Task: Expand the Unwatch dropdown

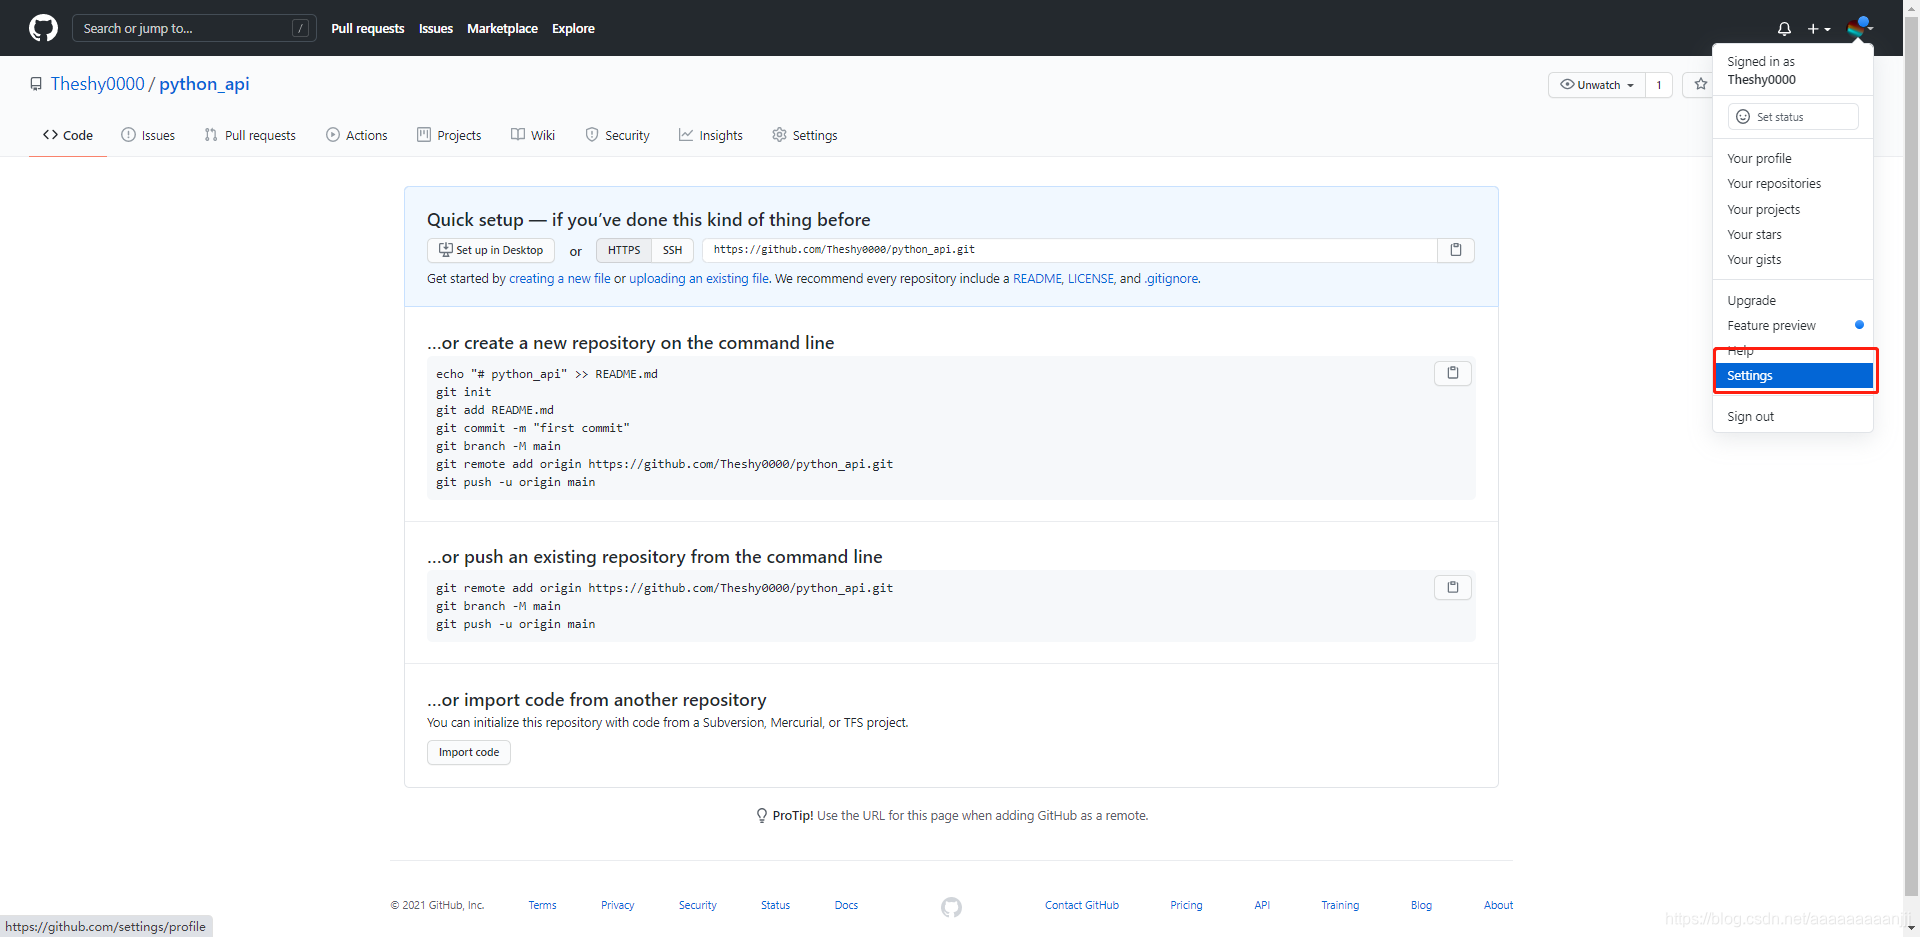Action: click(x=1596, y=85)
